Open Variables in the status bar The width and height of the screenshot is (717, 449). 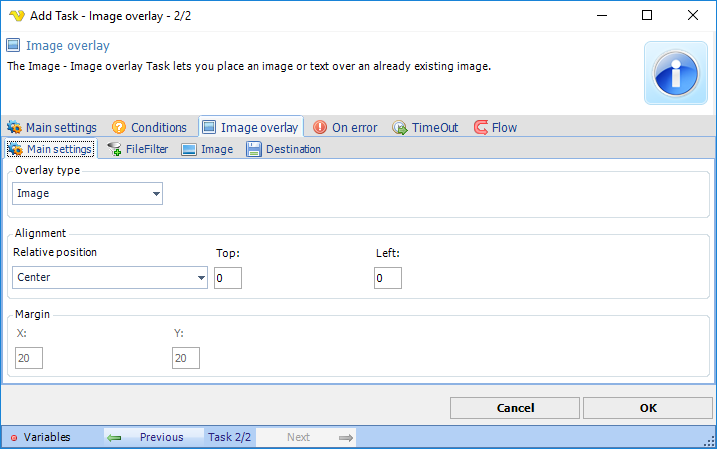click(x=40, y=437)
